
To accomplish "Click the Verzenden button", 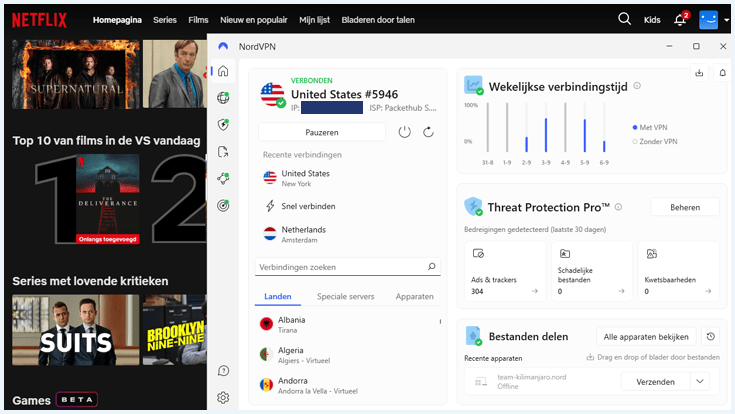I will point(655,382).
